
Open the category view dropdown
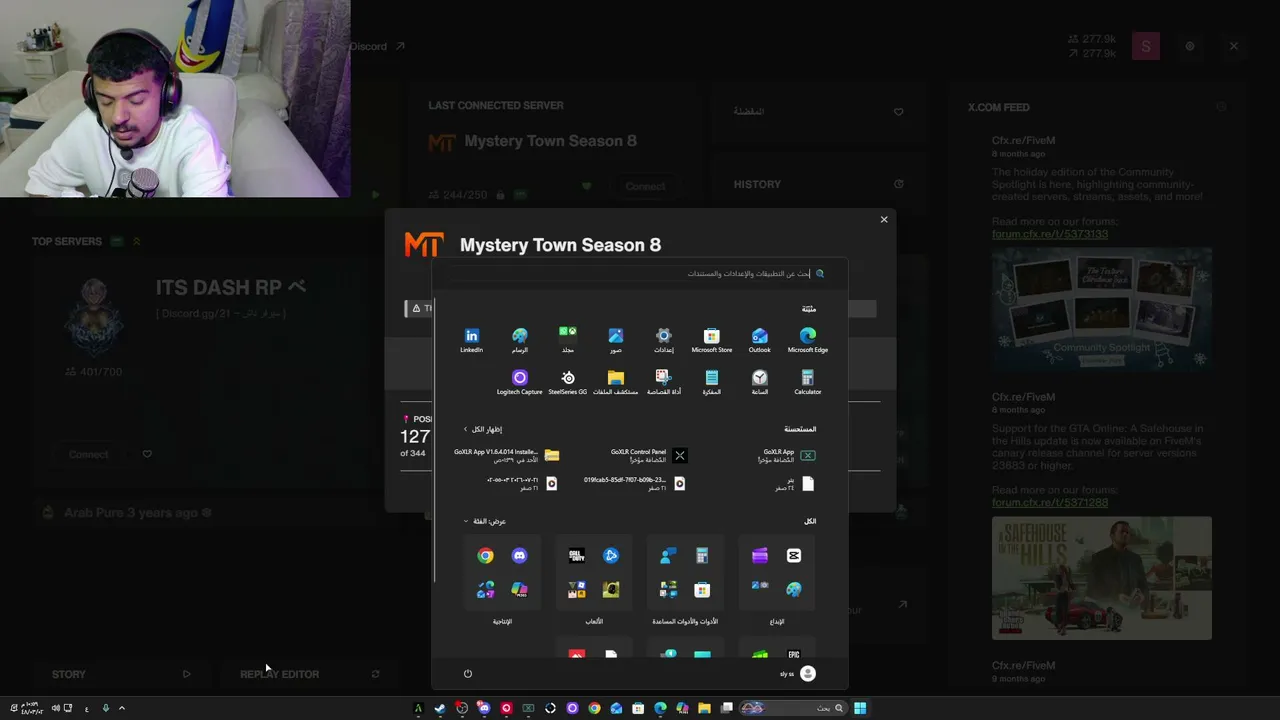[x=485, y=521]
